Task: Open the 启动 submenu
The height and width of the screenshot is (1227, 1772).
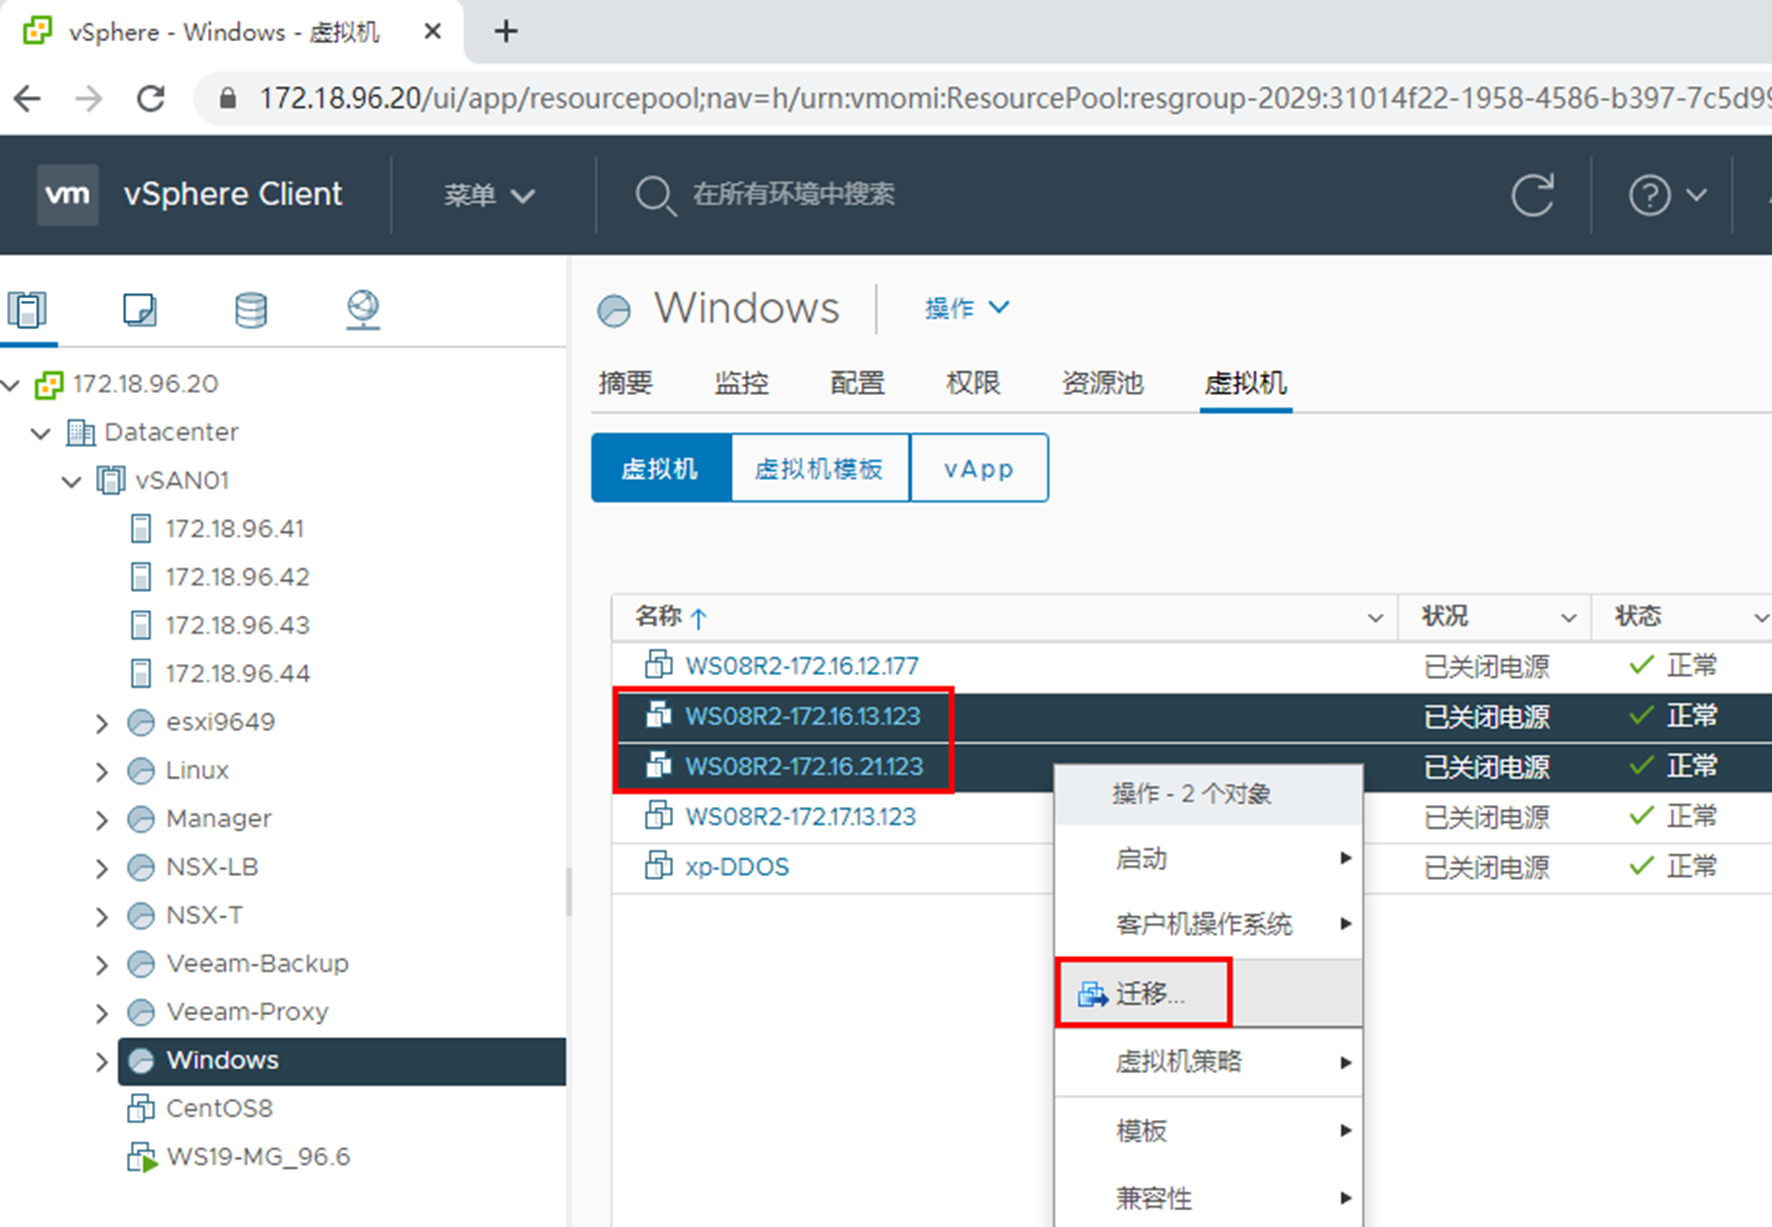Action: pyautogui.click(x=1209, y=859)
